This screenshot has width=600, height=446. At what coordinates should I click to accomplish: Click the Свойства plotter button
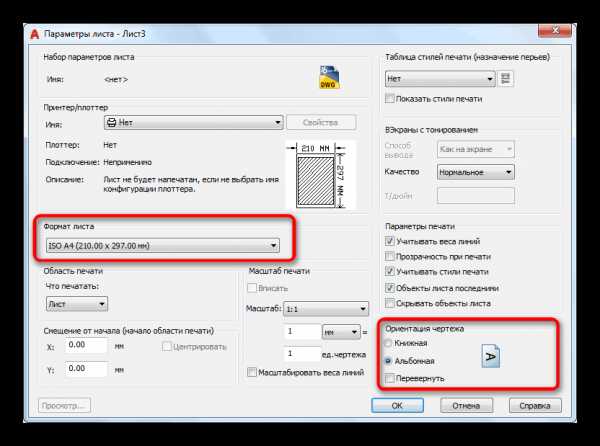(x=321, y=123)
